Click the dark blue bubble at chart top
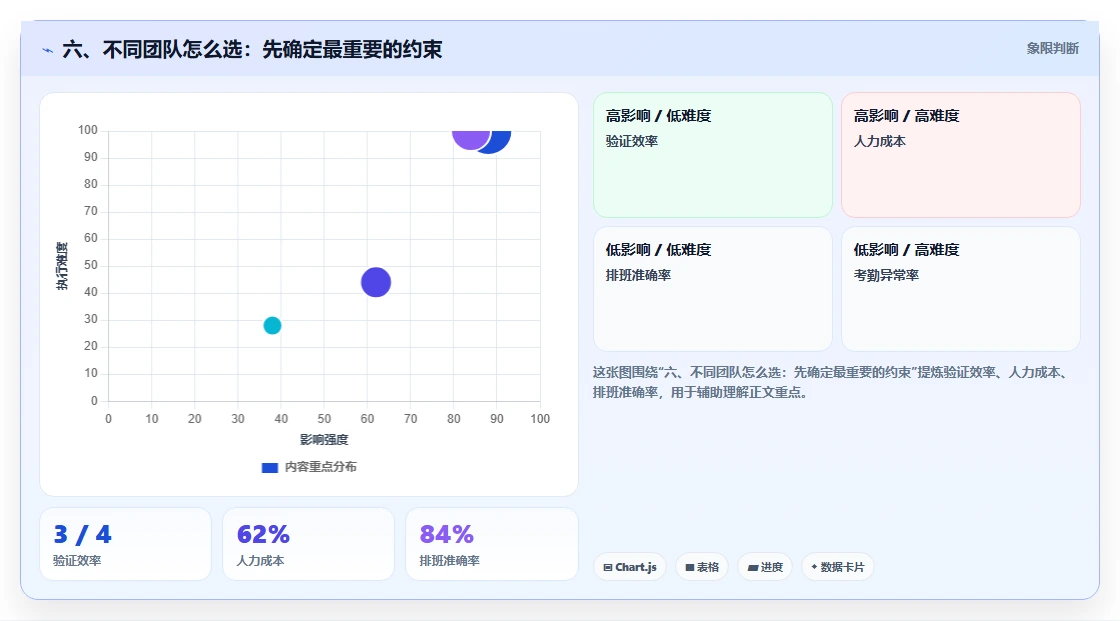The width and height of the screenshot is (1120, 621). pyautogui.click(x=499, y=141)
